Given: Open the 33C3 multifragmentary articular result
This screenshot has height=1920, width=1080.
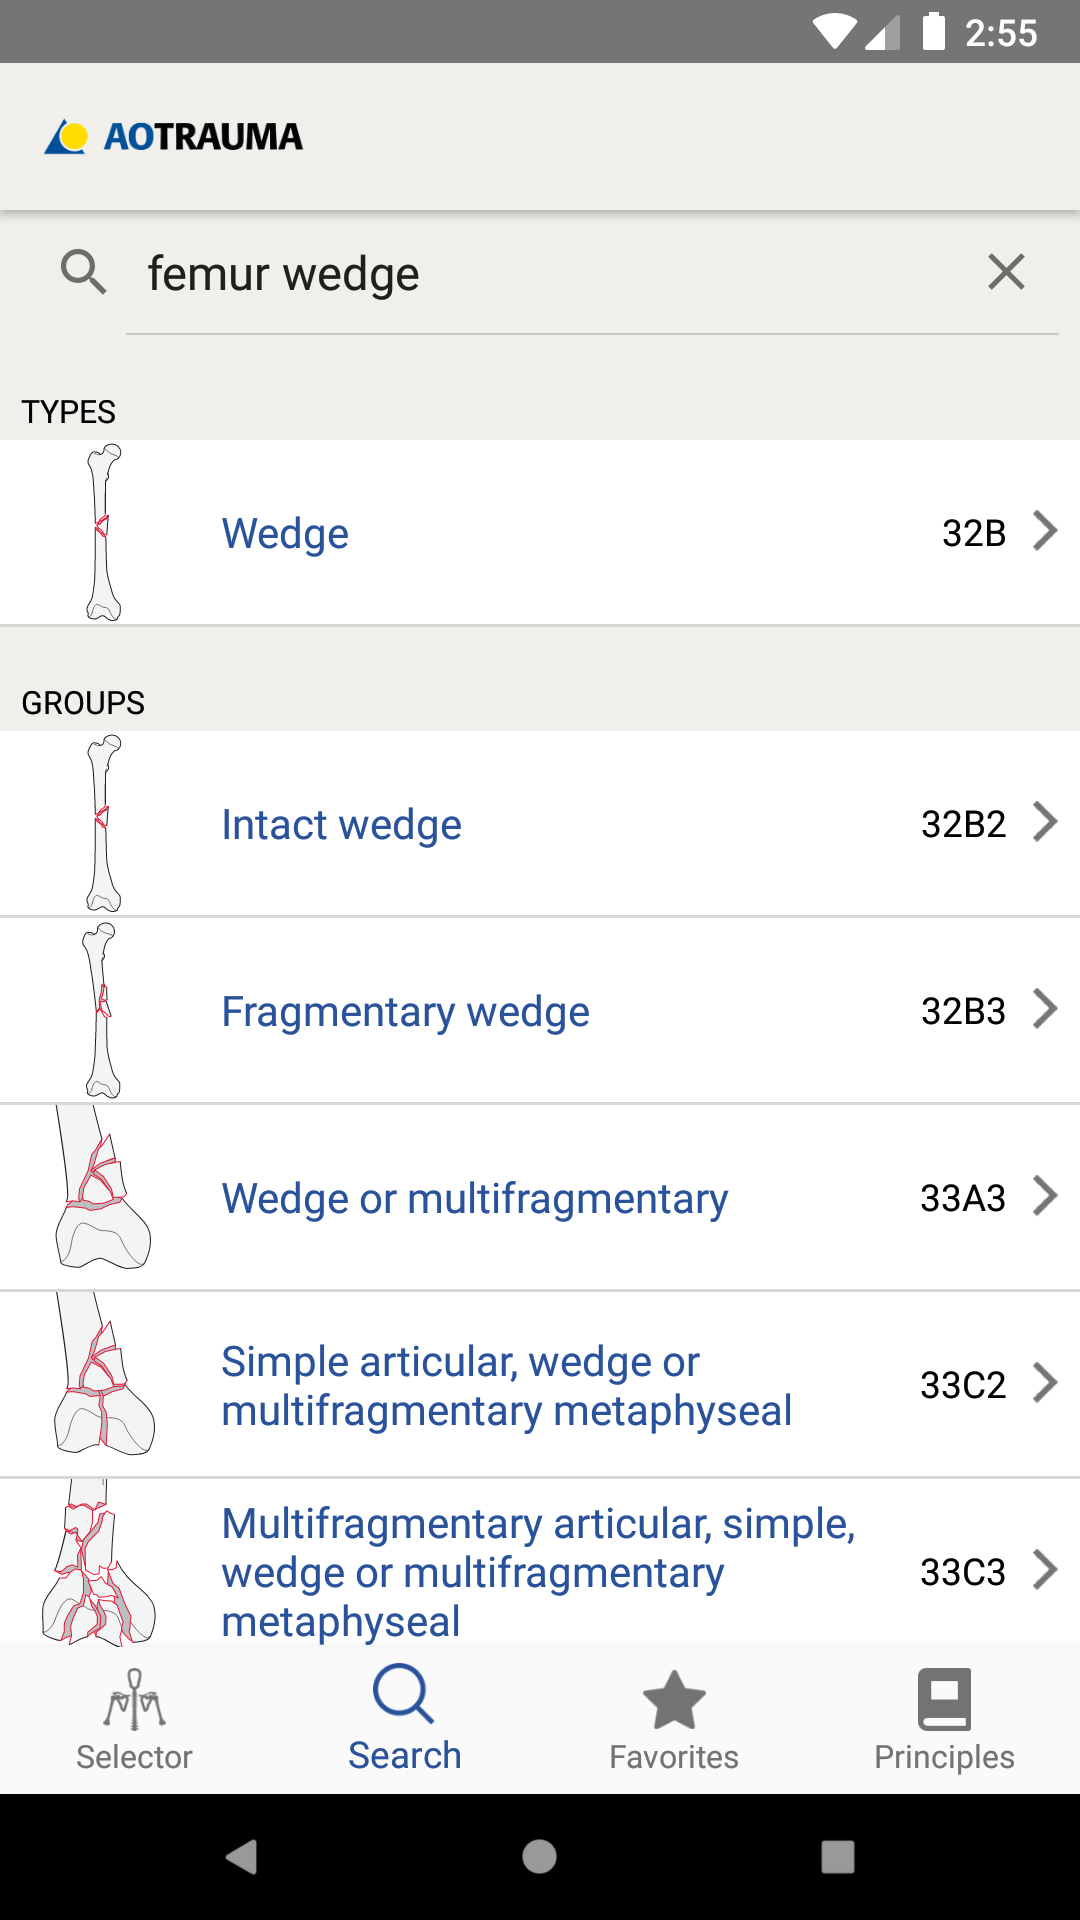Looking at the screenshot, I should pyautogui.click(x=540, y=1562).
